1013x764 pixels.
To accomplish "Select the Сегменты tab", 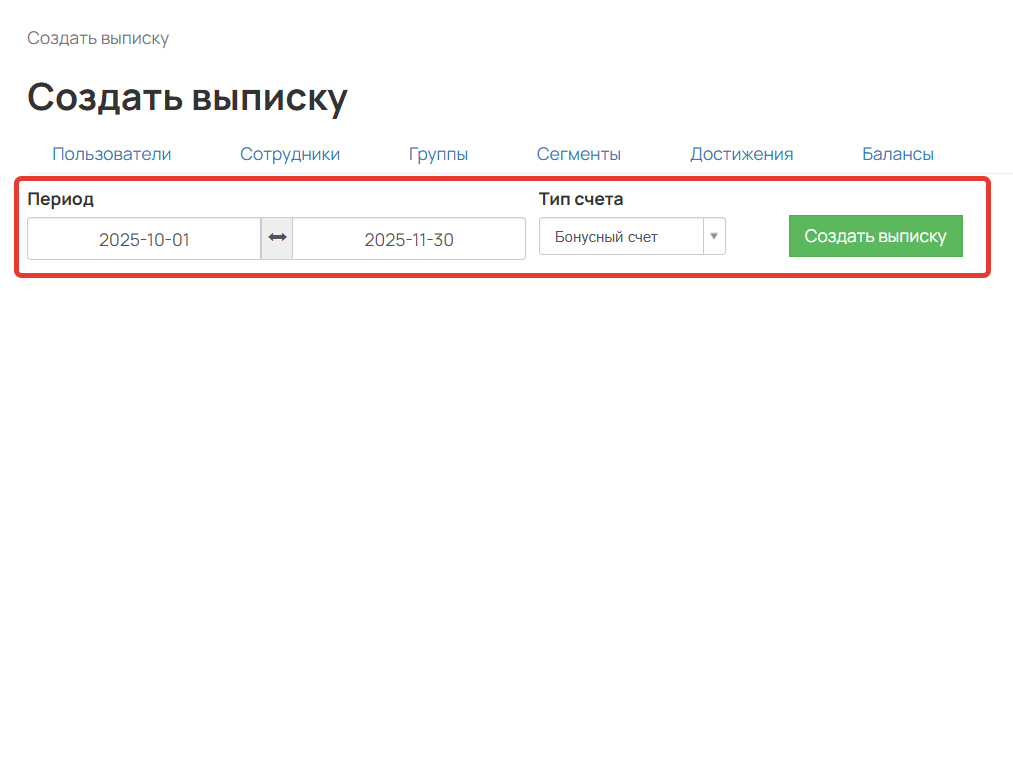I will click(x=578, y=154).
